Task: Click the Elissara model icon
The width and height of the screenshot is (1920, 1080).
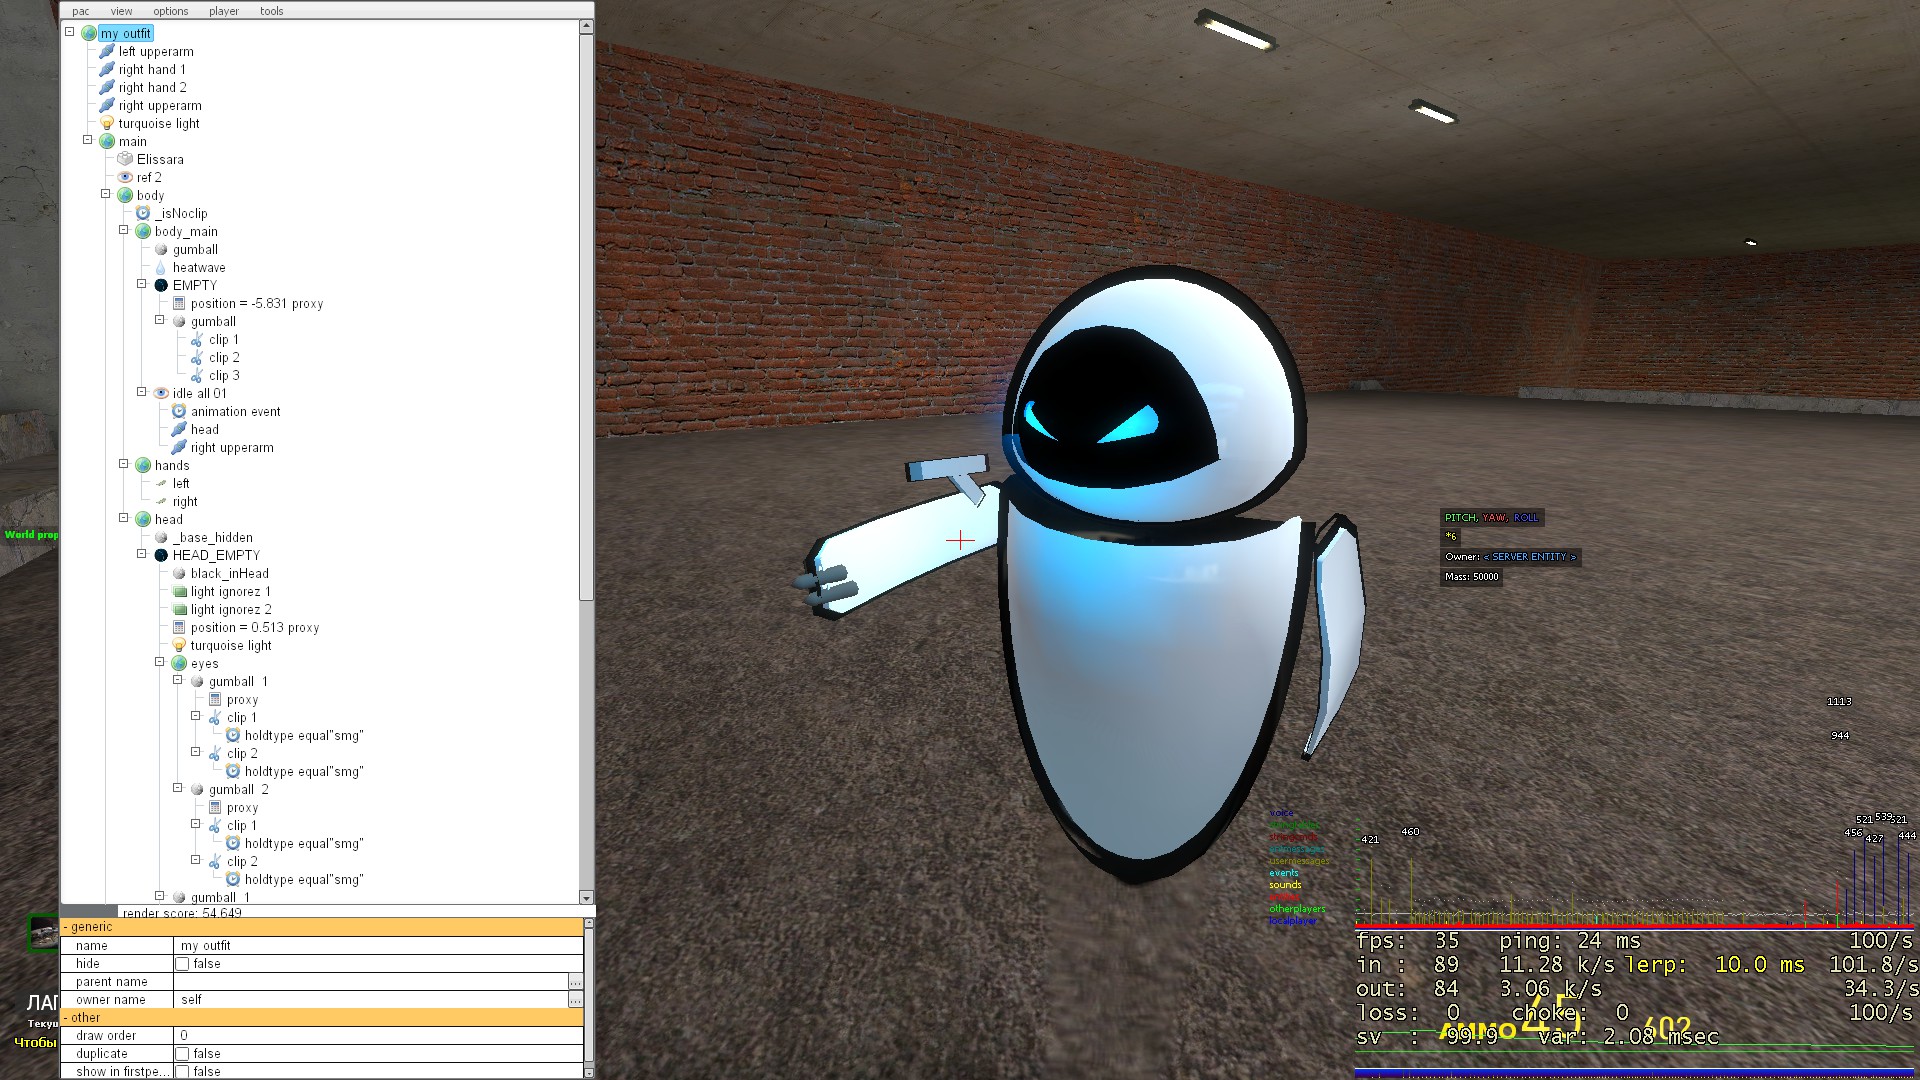Action: [125, 159]
